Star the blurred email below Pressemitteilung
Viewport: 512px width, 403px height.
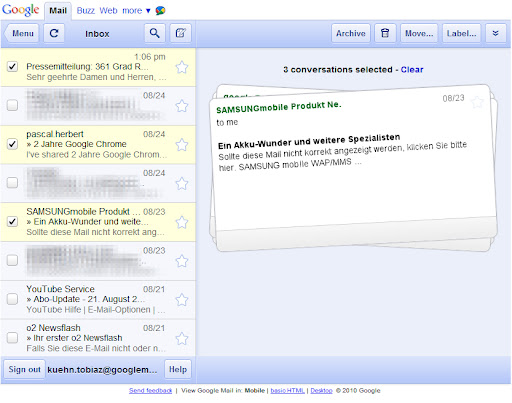click(x=182, y=106)
